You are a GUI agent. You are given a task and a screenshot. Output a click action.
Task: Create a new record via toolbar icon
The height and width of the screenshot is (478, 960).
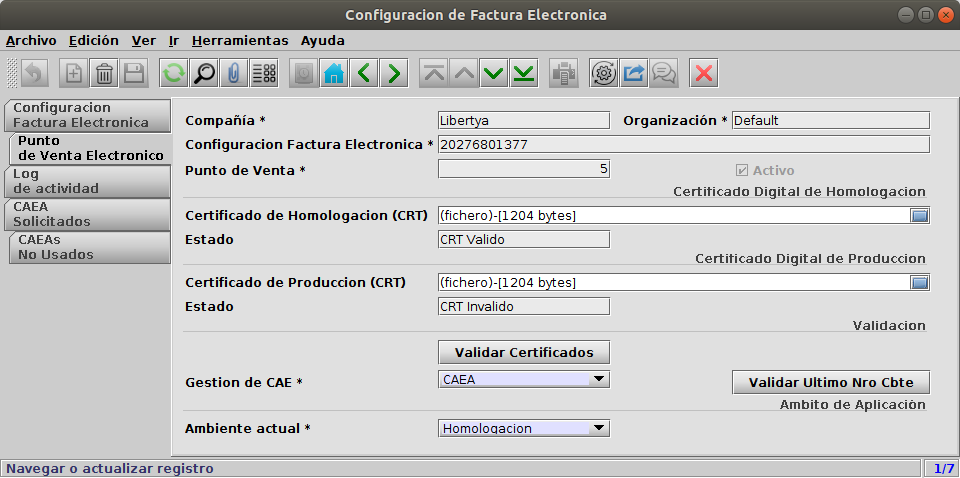(73, 74)
